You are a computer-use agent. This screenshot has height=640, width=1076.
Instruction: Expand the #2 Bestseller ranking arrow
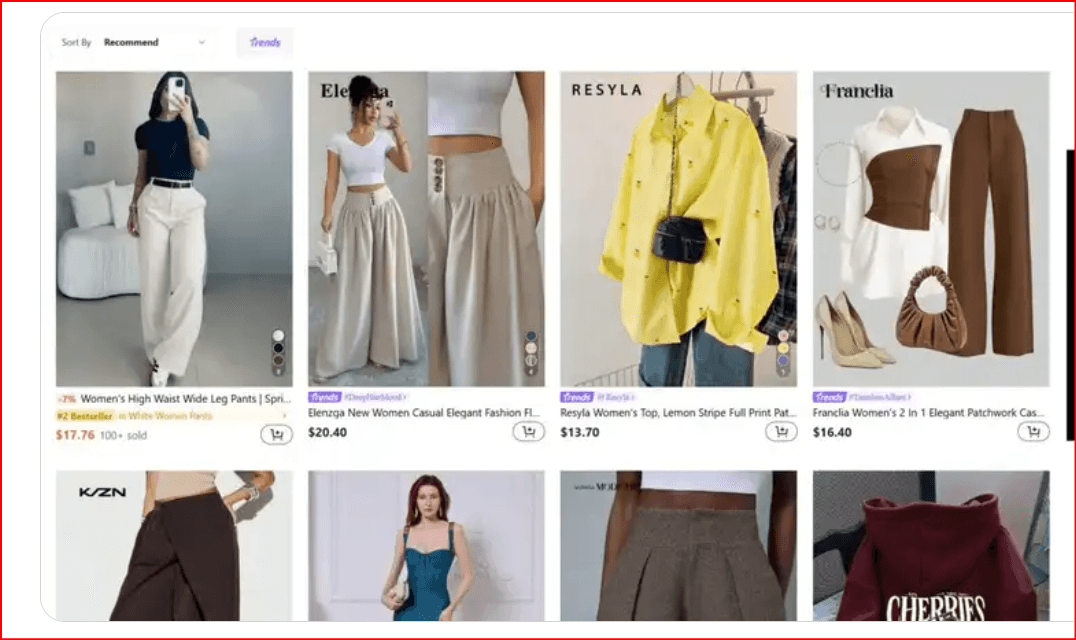285,415
